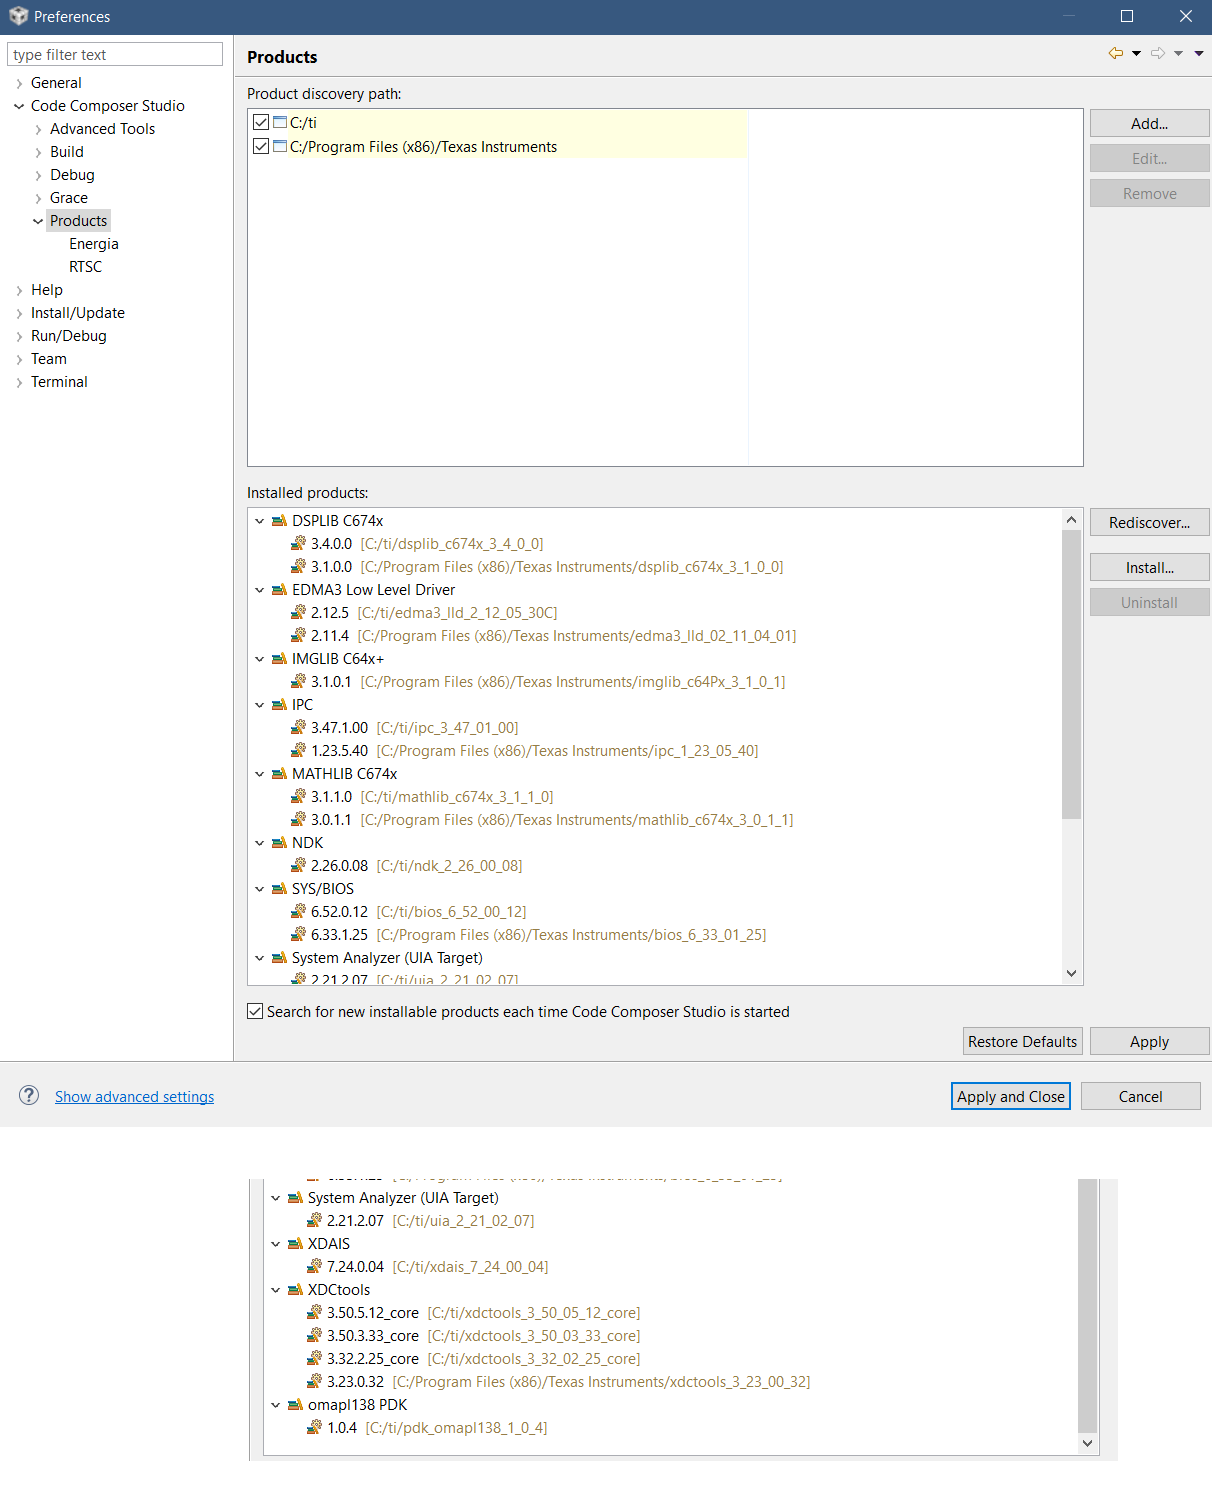
Task: Click the SYS/BIOS product icon
Action: [x=279, y=889]
